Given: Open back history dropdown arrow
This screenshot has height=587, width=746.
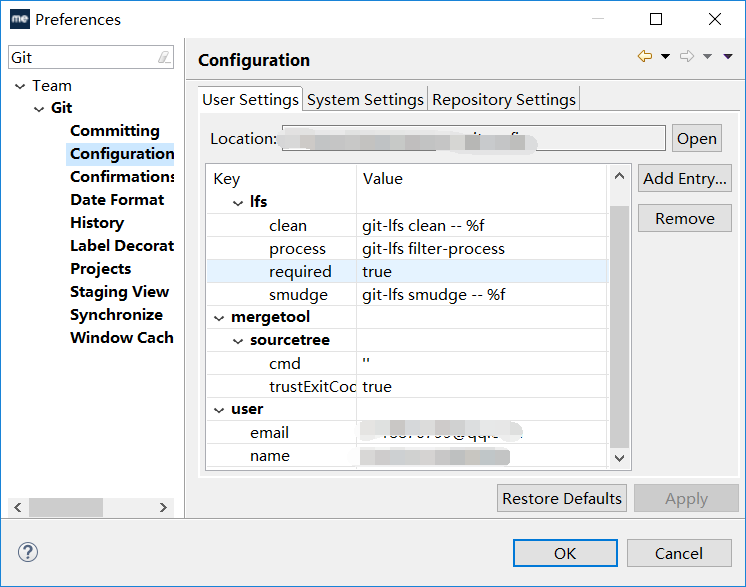Looking at the screenshot, I should pos(665,57).
